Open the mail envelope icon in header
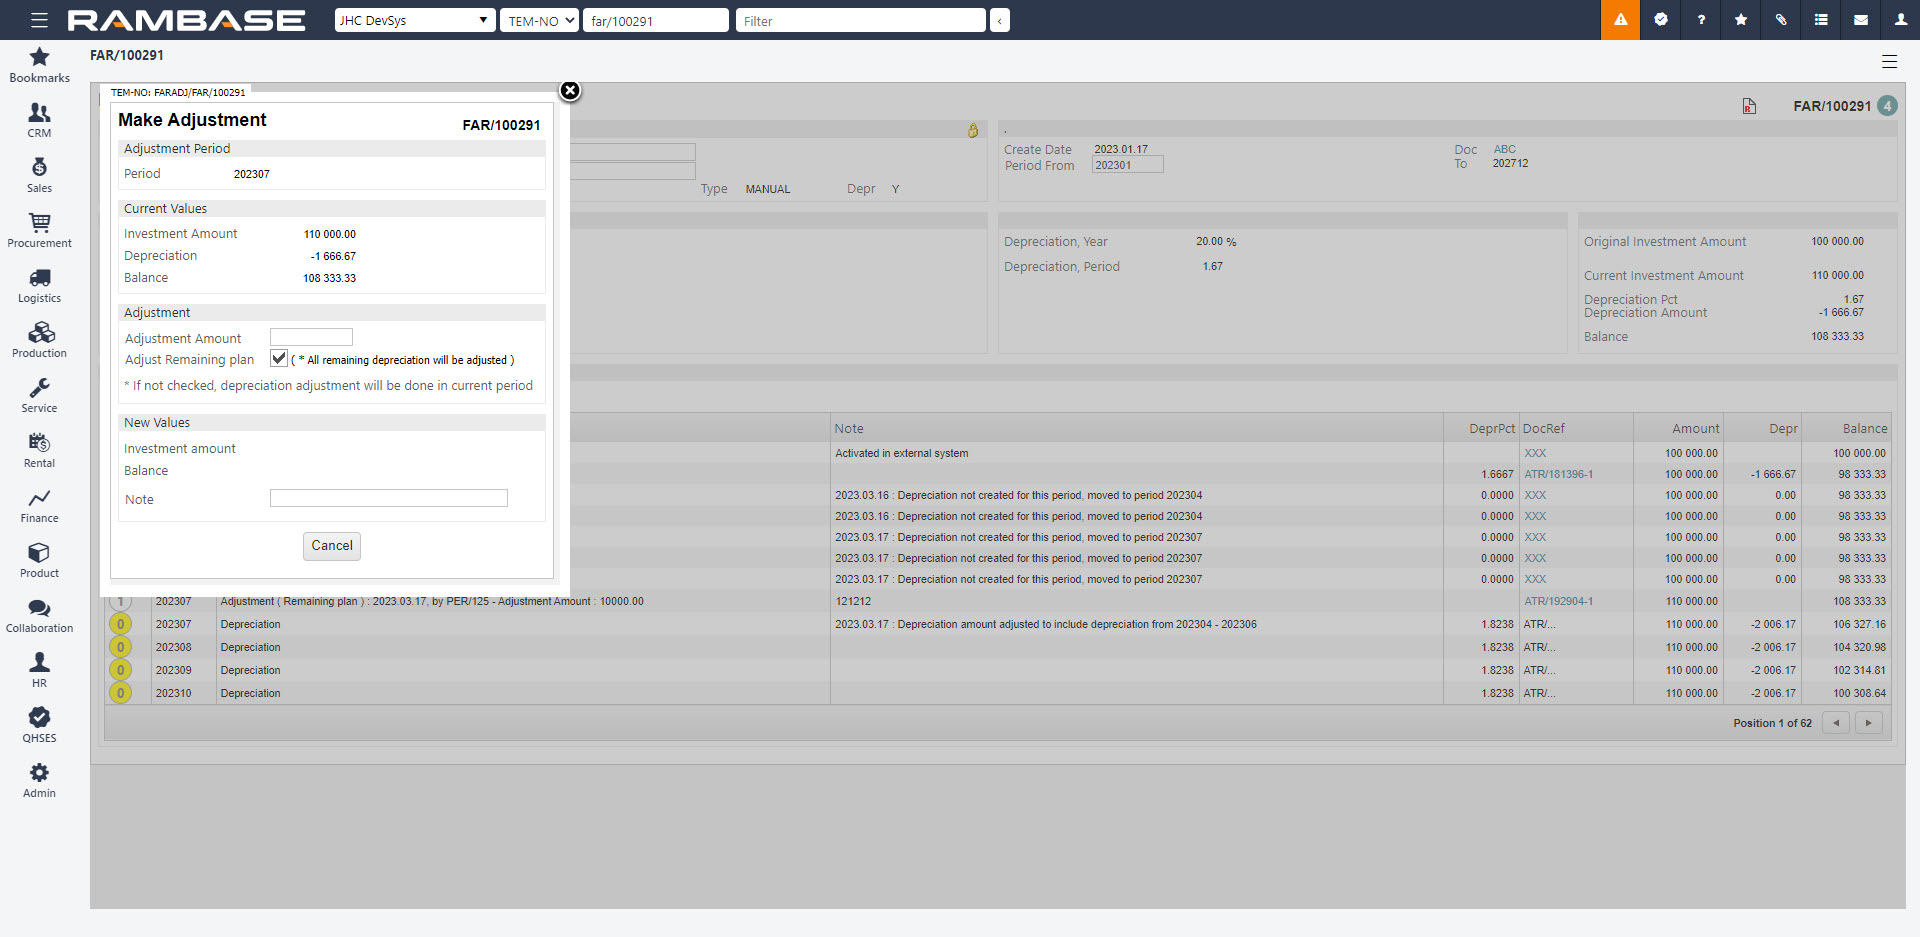 (x=1861, y=20)
